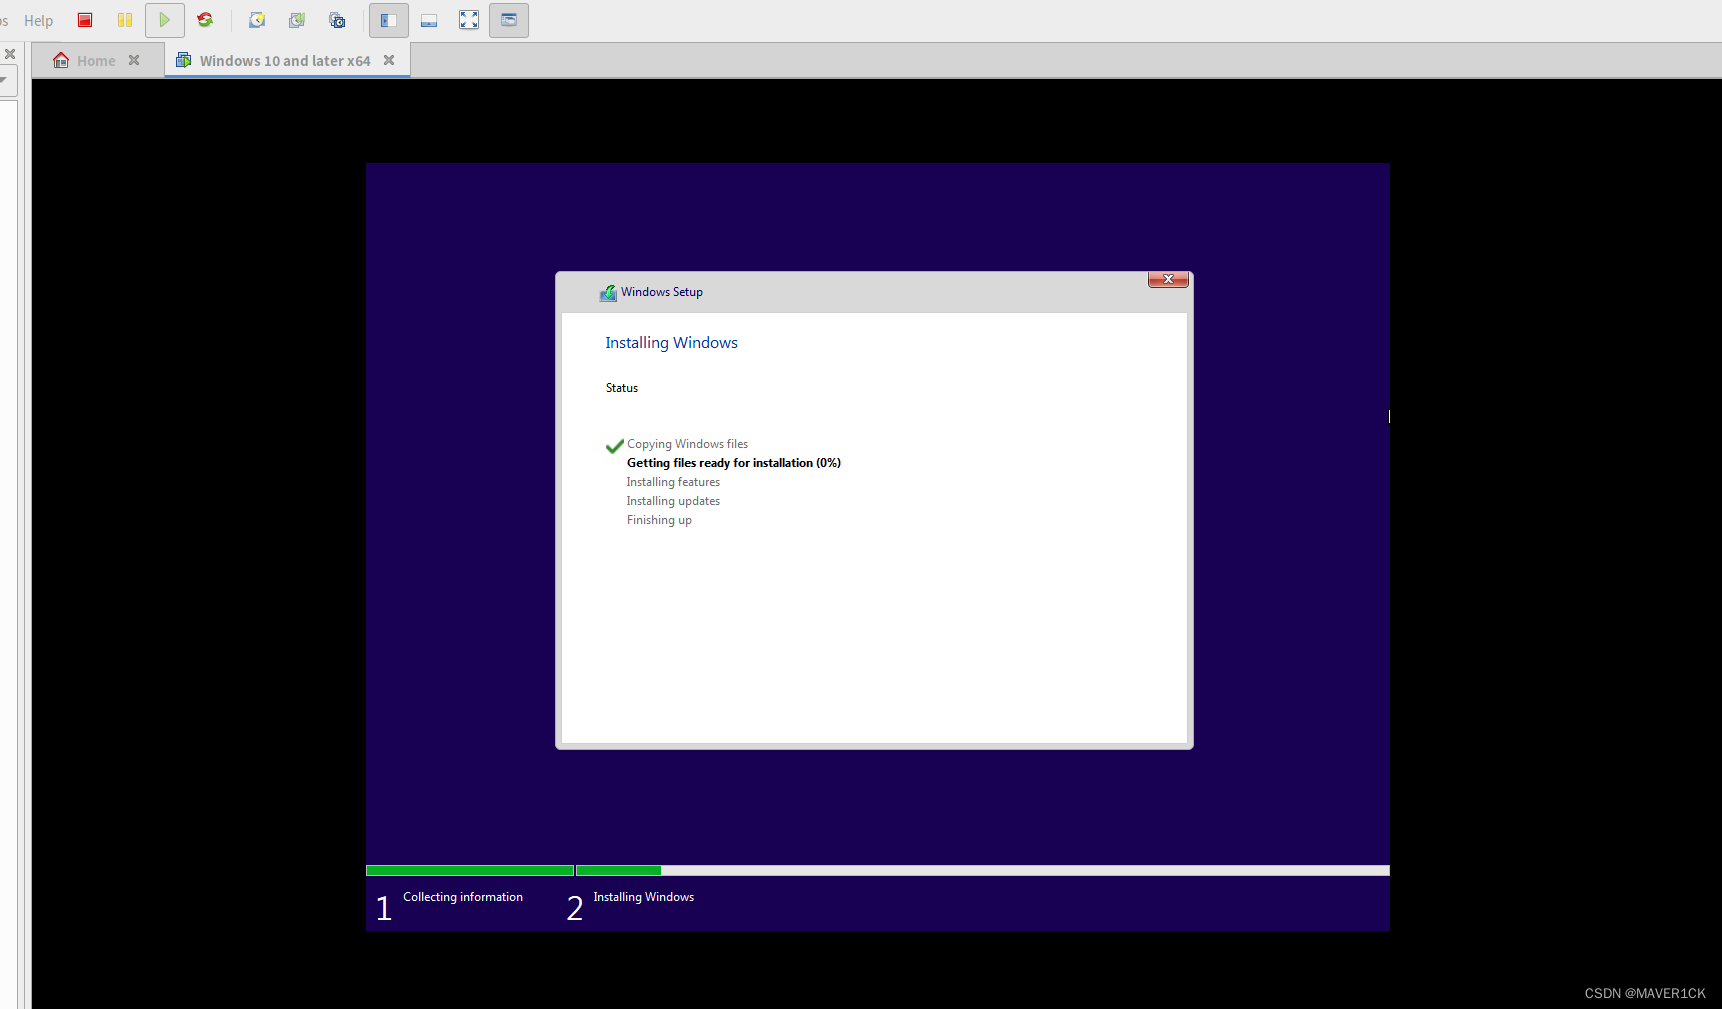This screenshot has height=1009, width=1722.
Task: Click the Windows Setup title text
Action: (662, 292)
